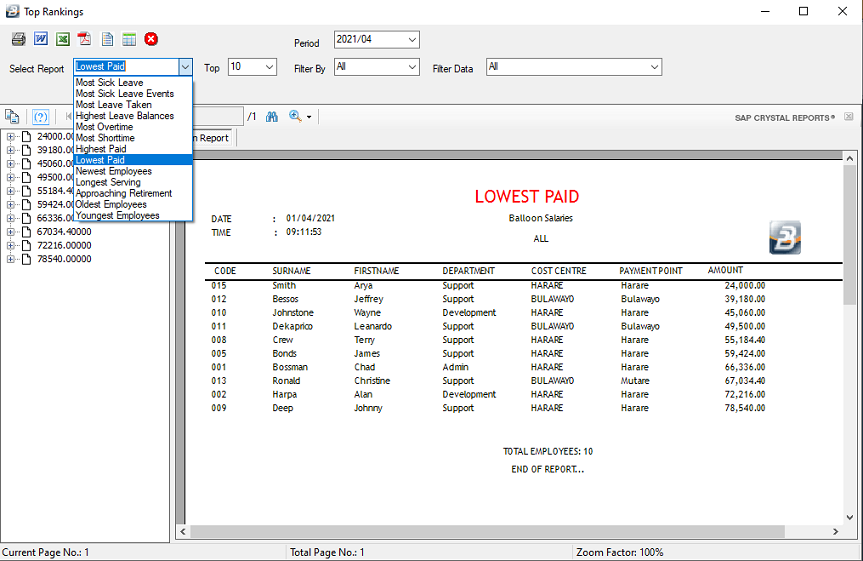Click vertical scrollbar down arrow

[850, 517]
